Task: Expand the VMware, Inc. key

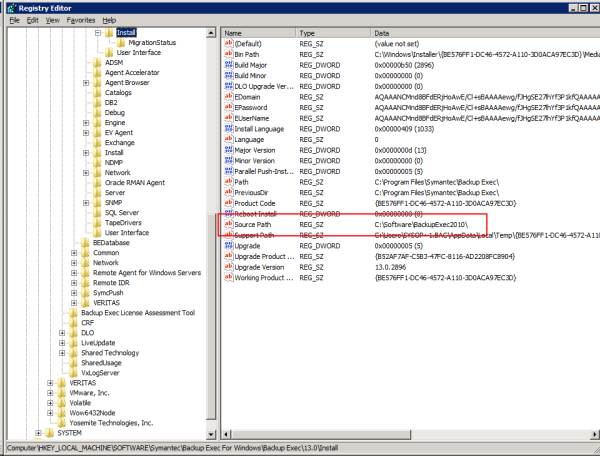Action: point(50,393)
